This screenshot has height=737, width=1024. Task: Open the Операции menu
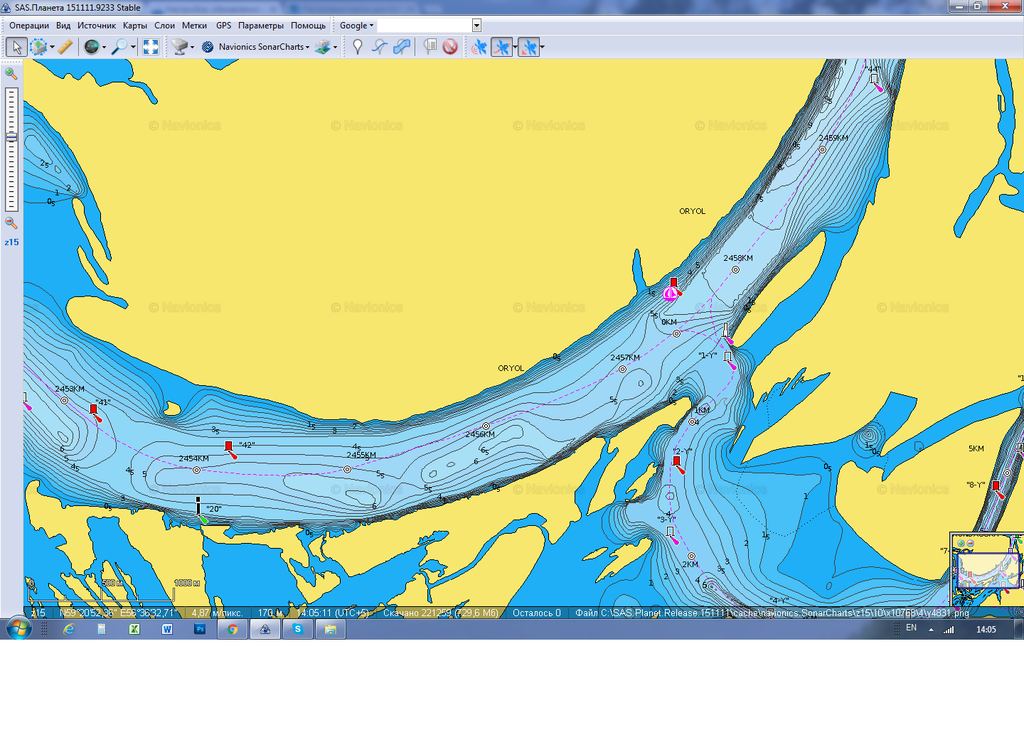coord(29,25)
